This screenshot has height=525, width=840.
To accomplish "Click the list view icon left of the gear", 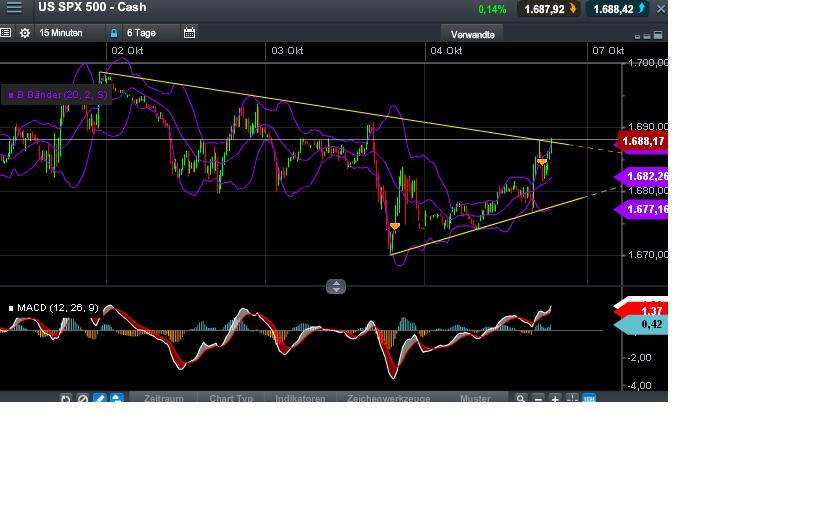I will tap(6, 33).
